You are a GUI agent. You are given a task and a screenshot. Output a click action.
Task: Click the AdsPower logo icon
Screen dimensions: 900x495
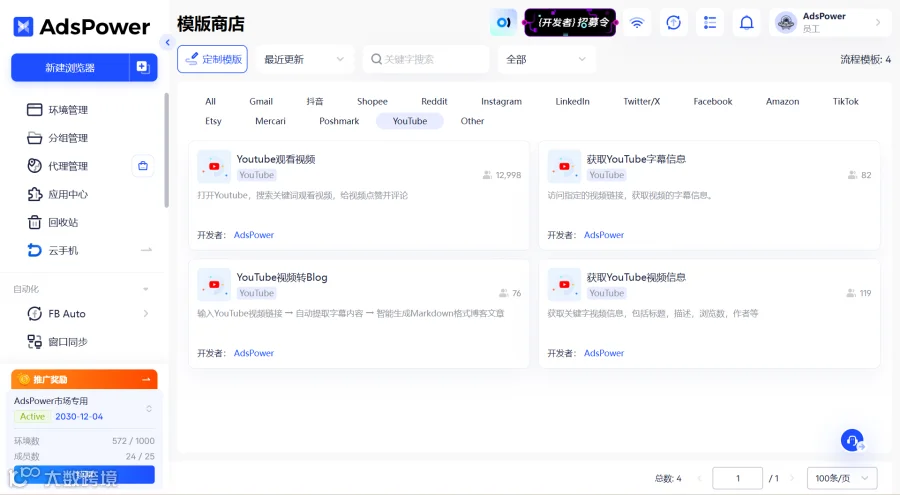[x=24, y=26]
